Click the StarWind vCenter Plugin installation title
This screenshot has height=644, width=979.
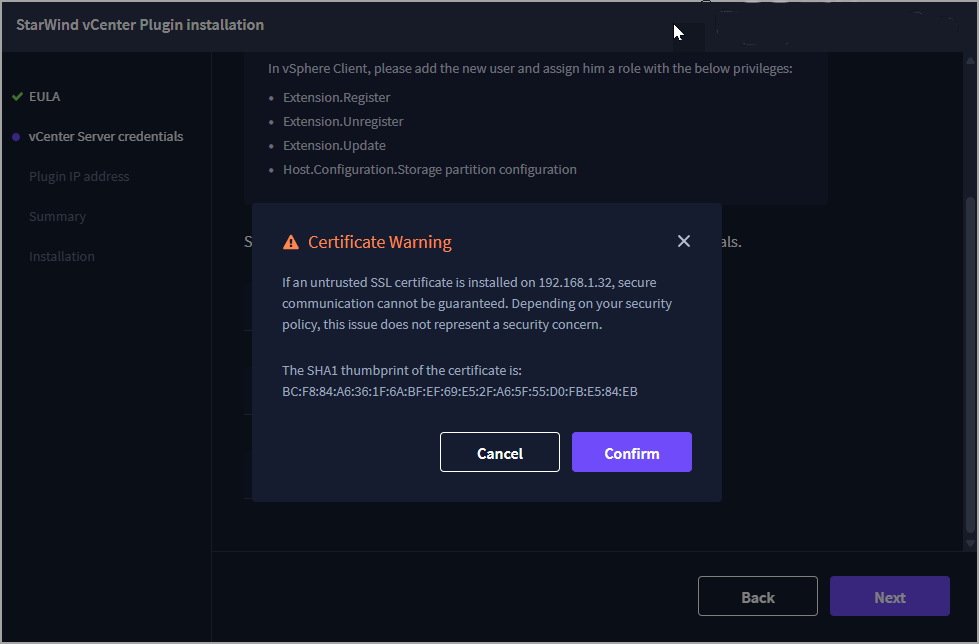(140, 25)
